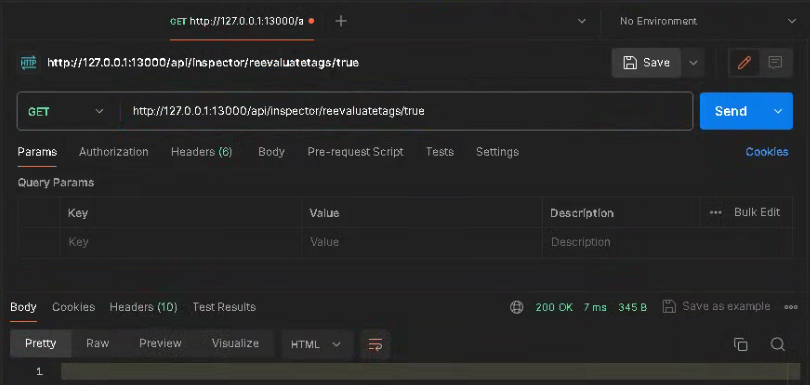Open a new request tab with plus icon

pyautogui.click(x=341, y=21)
